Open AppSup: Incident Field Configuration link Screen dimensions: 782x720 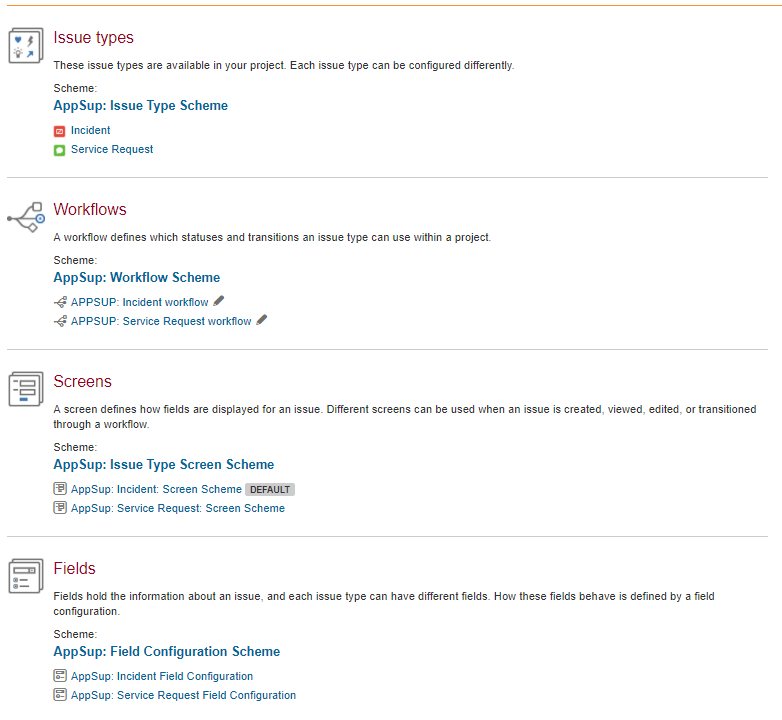point(162,677)
